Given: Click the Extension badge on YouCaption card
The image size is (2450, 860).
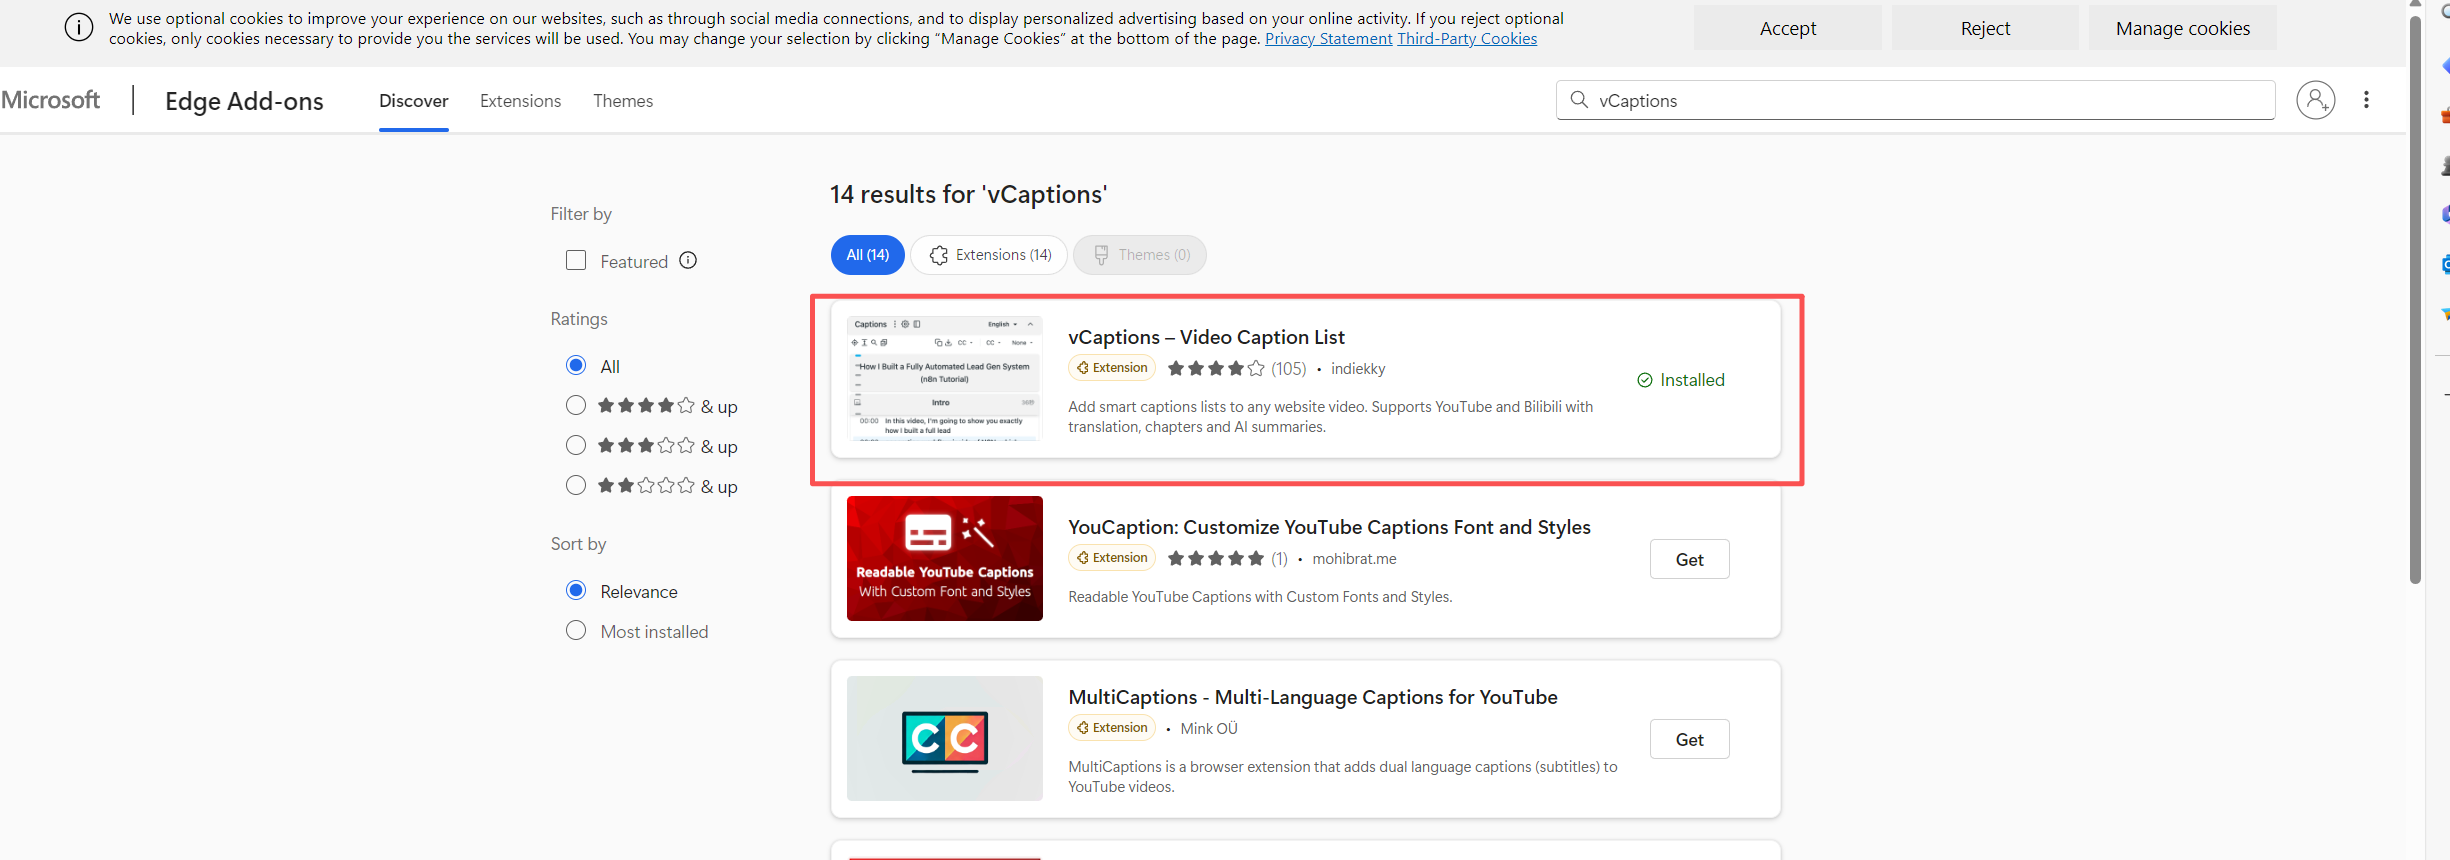Looking at the screenshot, I should click(1112, 558).
